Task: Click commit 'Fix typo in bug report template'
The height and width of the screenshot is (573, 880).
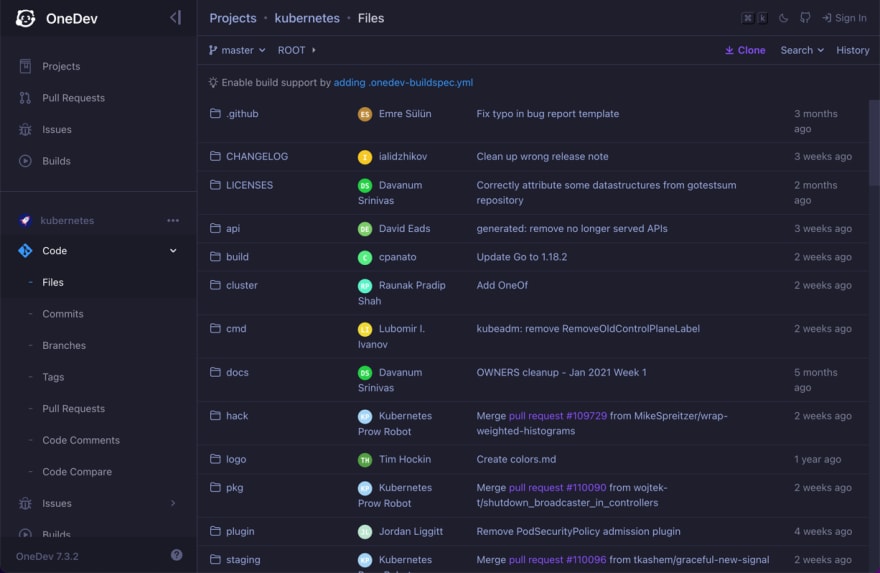Action: [548, 114]
